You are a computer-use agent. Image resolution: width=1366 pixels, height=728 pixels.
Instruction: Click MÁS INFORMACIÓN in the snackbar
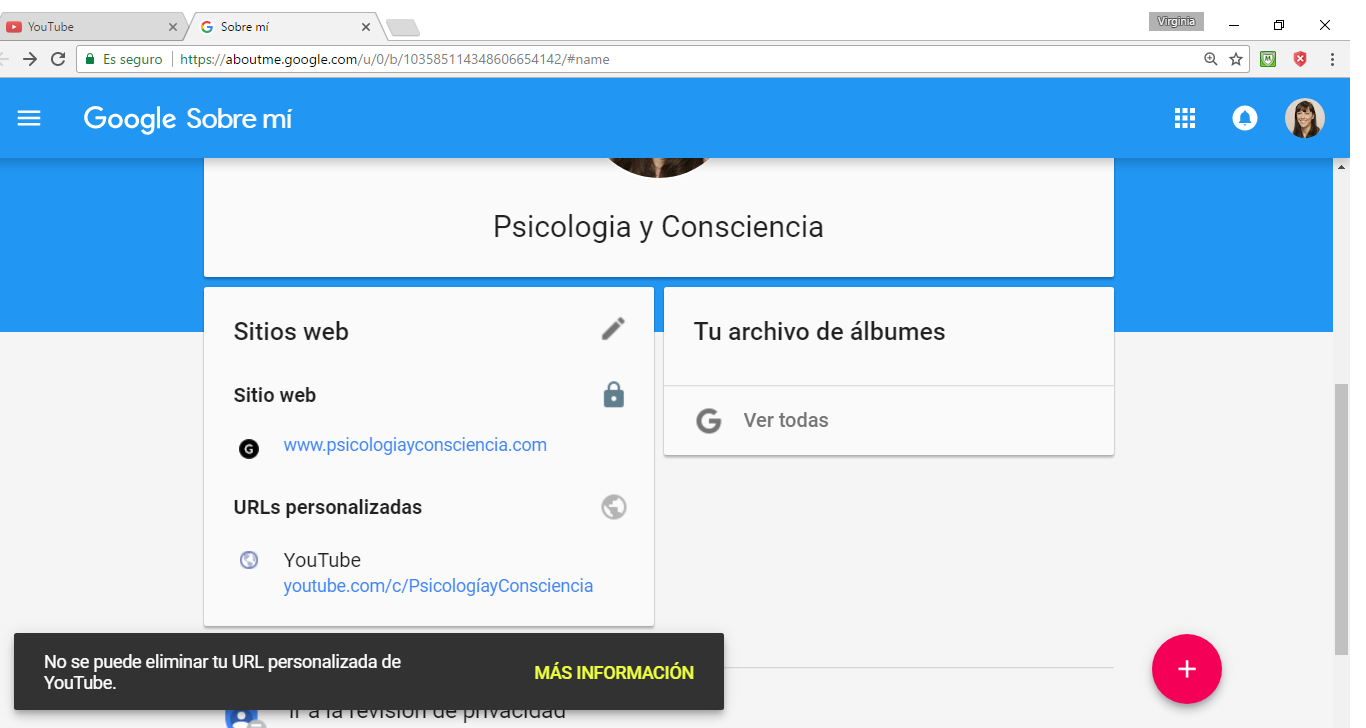pyautogui.click(x=614, y=673)
